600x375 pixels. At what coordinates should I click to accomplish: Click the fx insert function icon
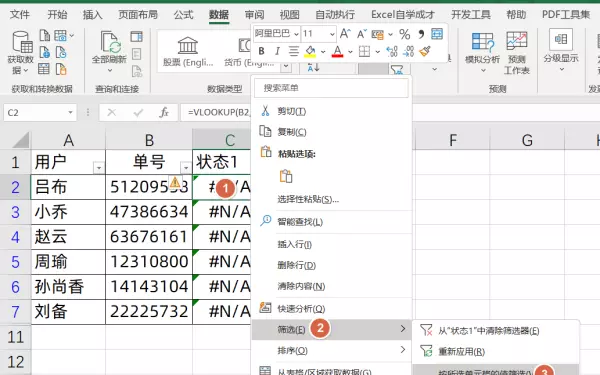click(164, 112)
